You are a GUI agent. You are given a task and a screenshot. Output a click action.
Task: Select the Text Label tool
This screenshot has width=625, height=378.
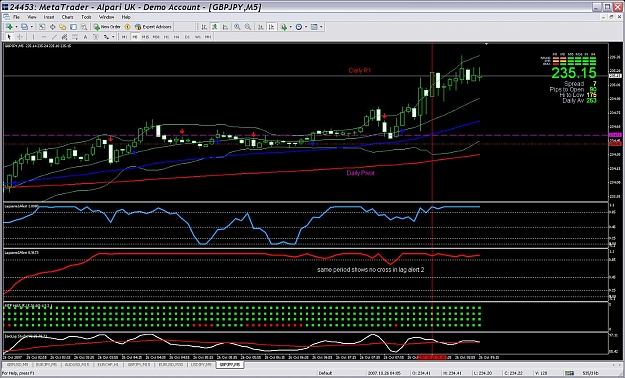[x=96, y=37]
